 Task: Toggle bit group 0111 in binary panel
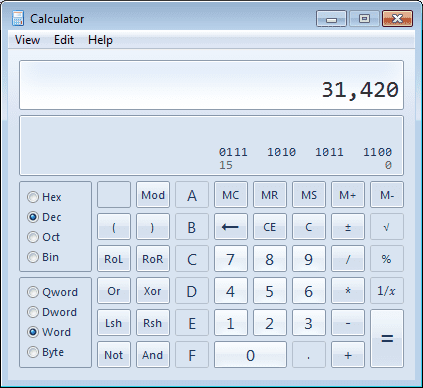pos(233,152)
